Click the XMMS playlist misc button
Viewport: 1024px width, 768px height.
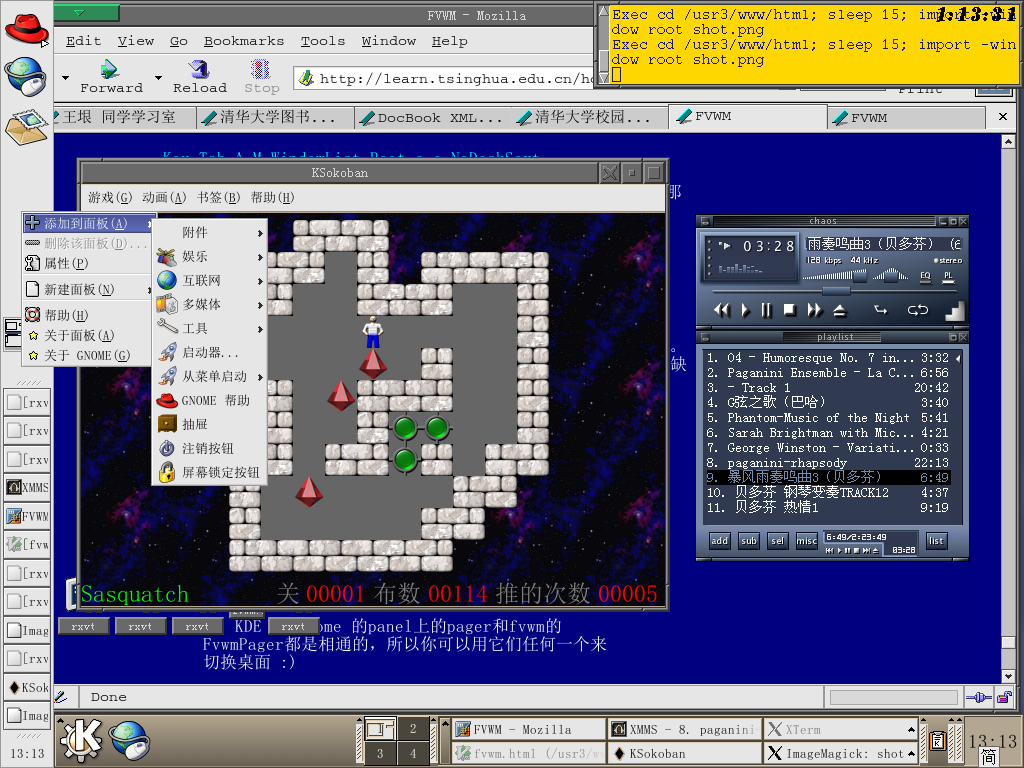click(807, 541)
